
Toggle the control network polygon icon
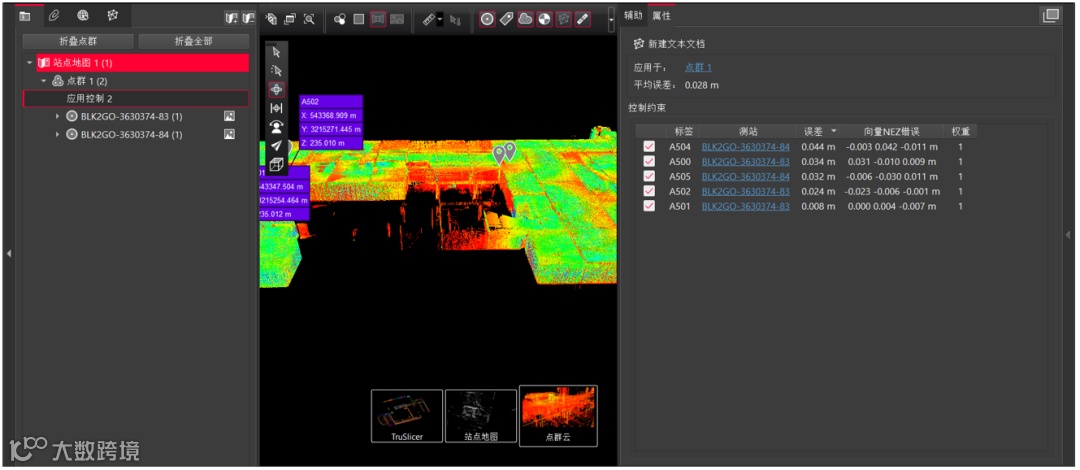coord(564,19)
